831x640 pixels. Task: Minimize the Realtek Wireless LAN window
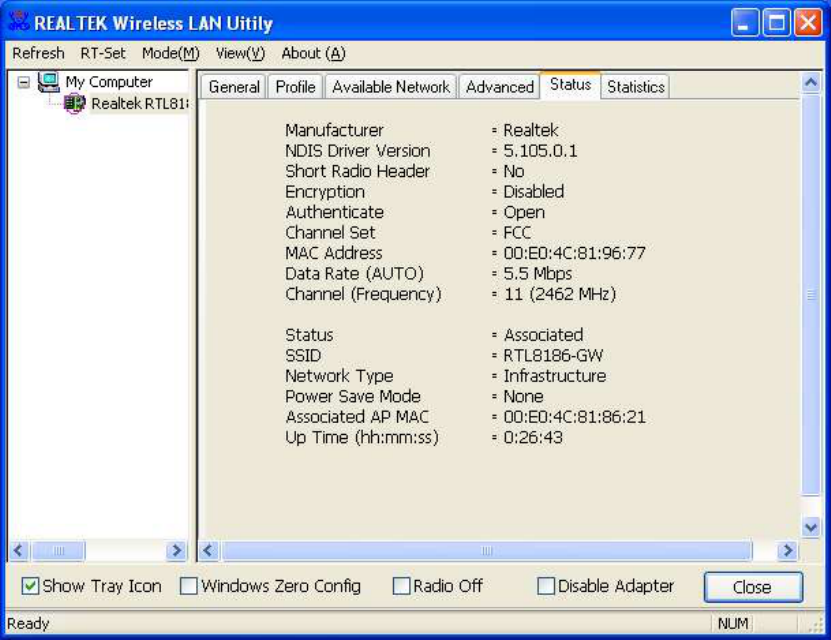tap(745, 23)
